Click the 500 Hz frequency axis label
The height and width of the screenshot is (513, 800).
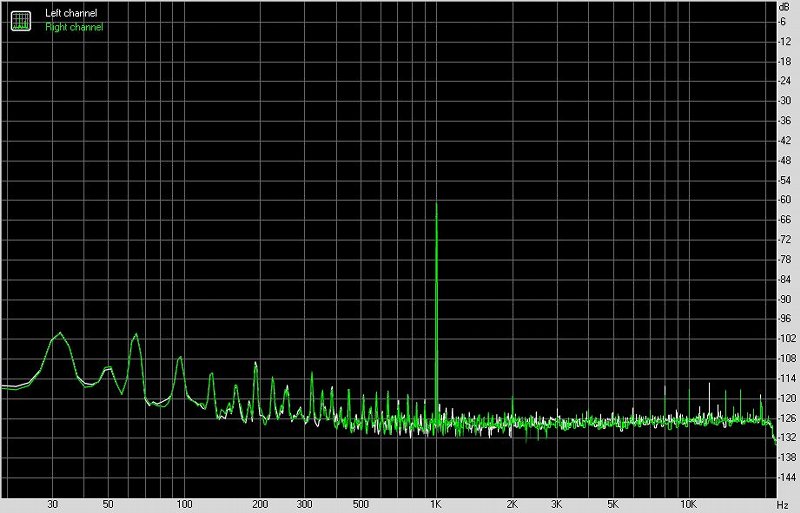click(x=360, y=505)
